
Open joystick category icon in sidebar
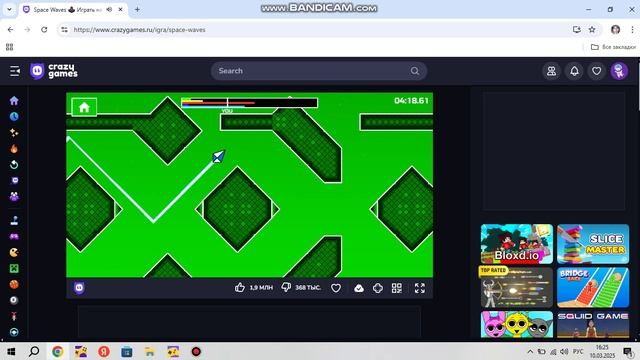[14, 220]
